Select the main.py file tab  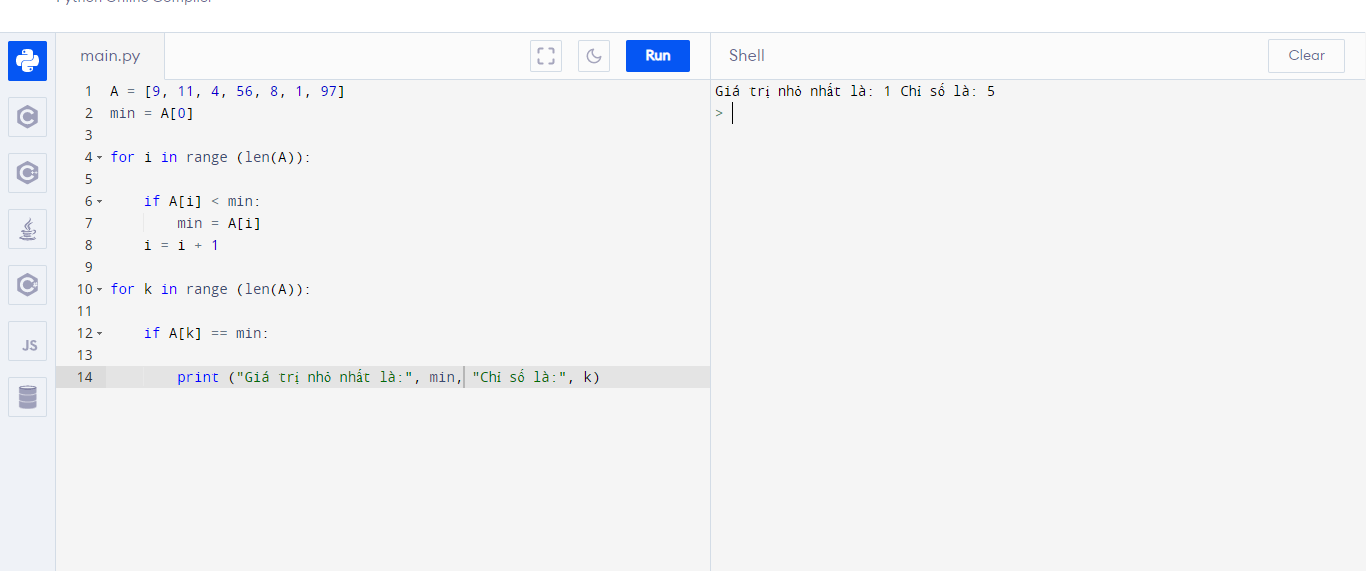(110, 56)
